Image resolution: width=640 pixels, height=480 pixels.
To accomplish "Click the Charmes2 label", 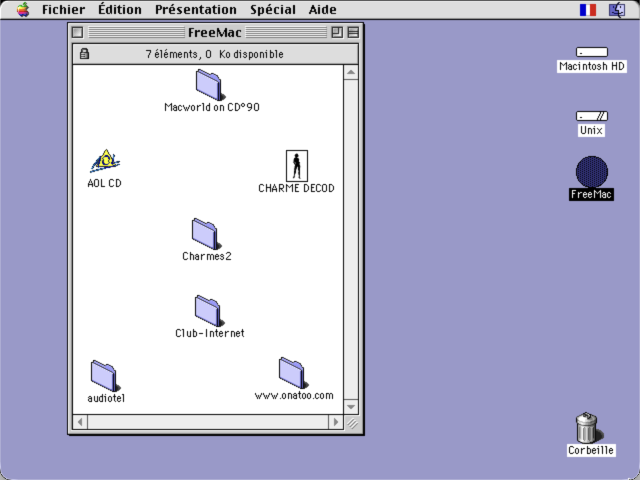I will pos(207,256).
